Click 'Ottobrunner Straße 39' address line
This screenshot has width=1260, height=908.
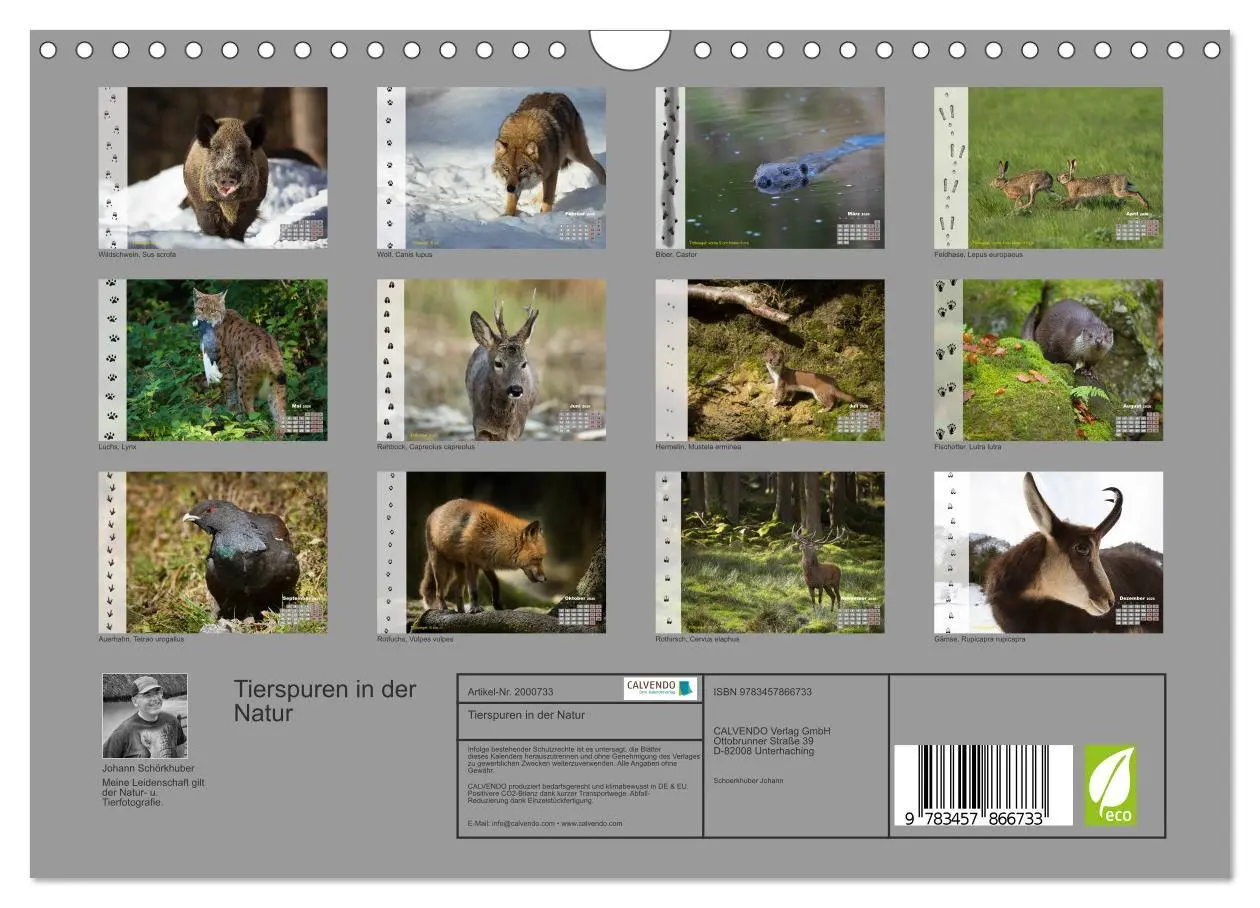[764, 741]
